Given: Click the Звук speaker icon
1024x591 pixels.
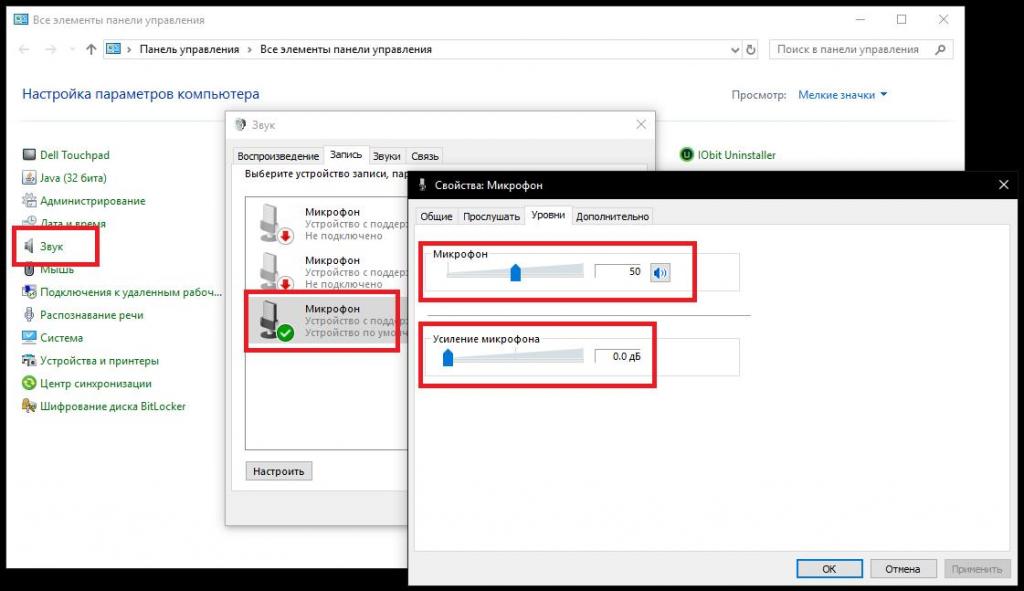Looking at the screenshot, I should (29, 246).
